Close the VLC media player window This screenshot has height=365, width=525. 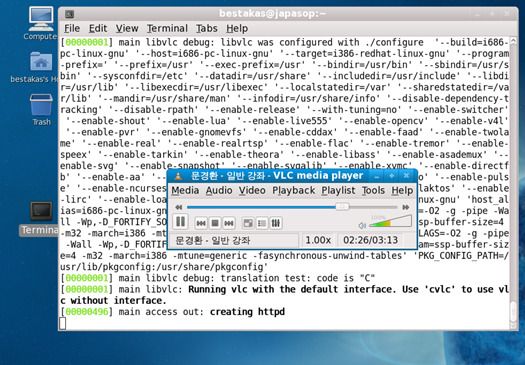point(406,175)
